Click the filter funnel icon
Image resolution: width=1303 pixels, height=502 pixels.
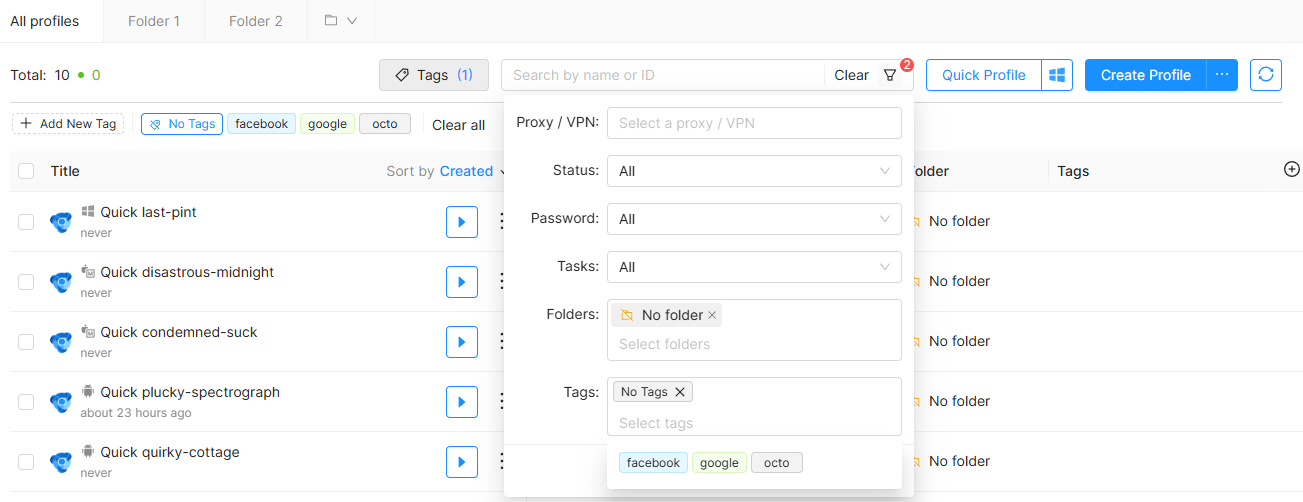point(890,75)
